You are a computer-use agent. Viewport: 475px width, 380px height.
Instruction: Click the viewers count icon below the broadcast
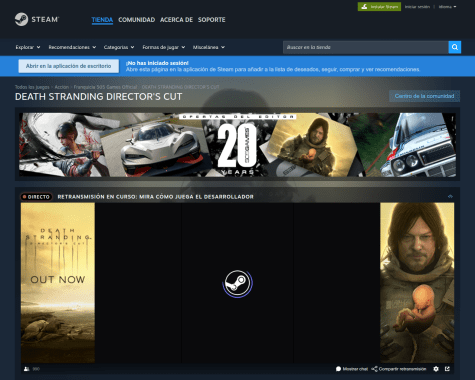click(27, 369)
